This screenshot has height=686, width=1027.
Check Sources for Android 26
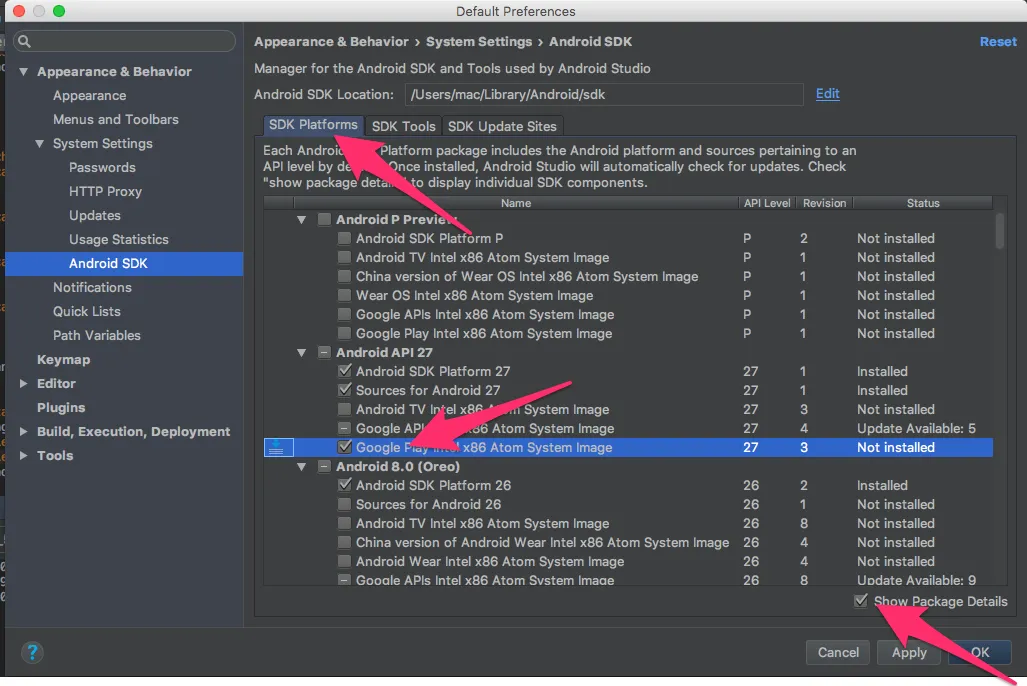tap(345, 504)
